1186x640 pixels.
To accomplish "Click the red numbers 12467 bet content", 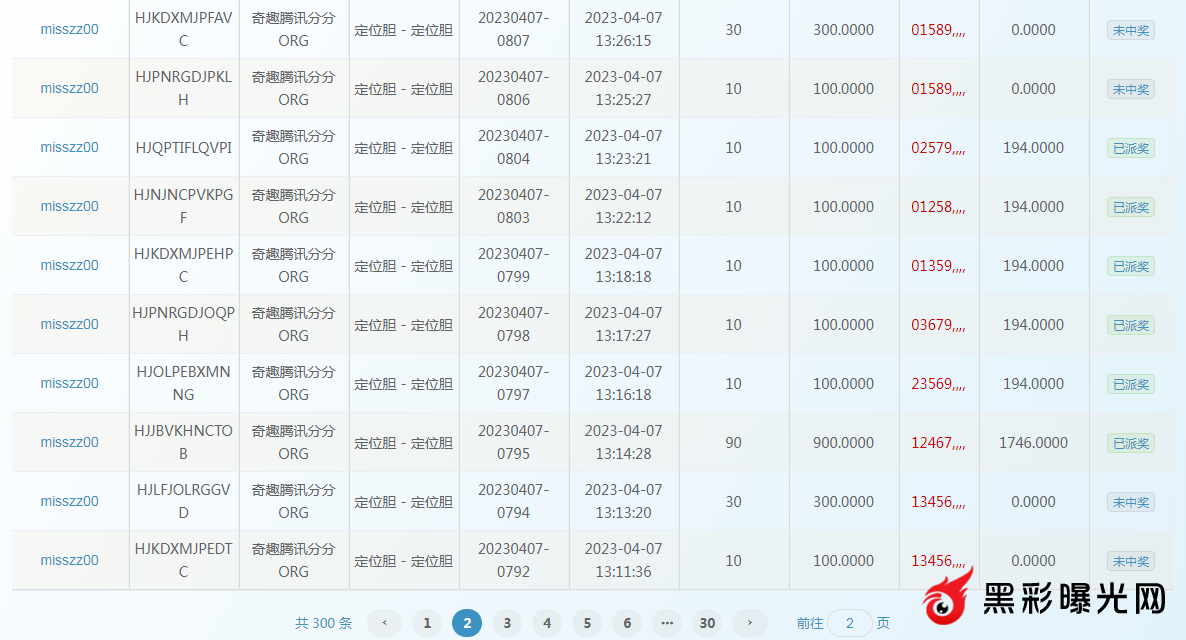I will tap(937, 443).
